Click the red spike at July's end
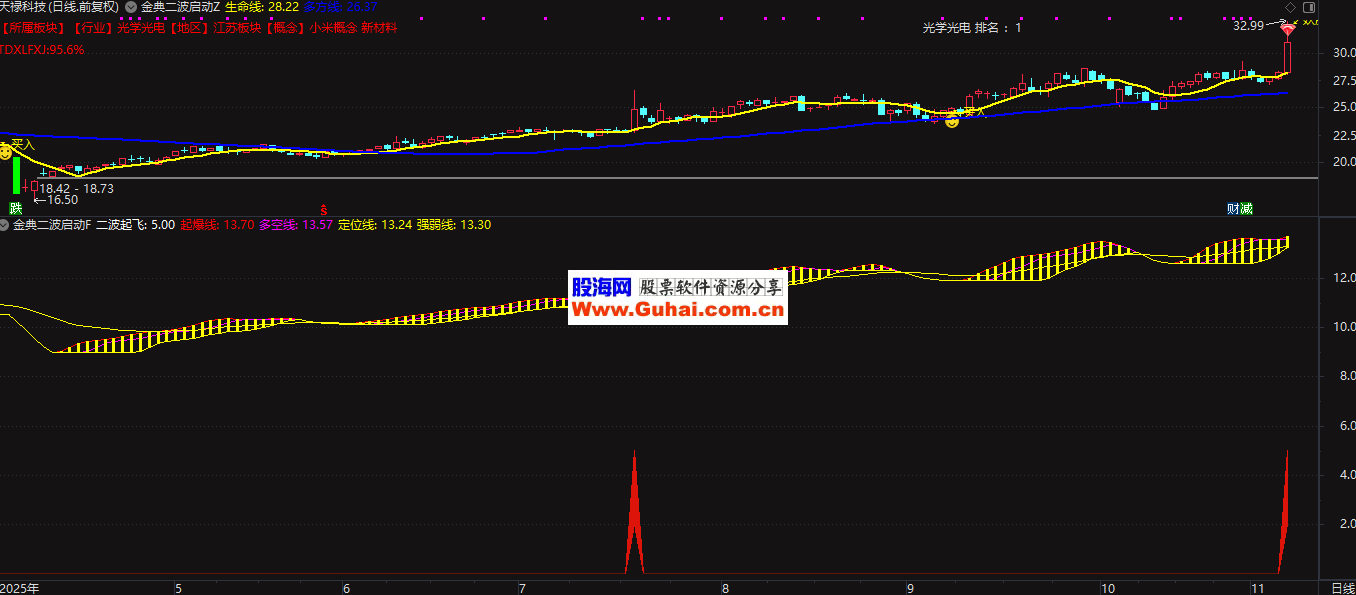Viewport: 1356px width, 595px height. [634, 520]
